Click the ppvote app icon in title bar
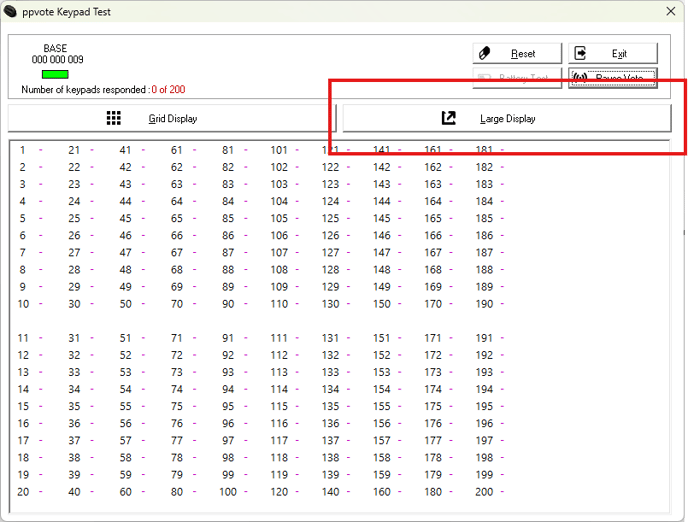 tap(11, 11)
